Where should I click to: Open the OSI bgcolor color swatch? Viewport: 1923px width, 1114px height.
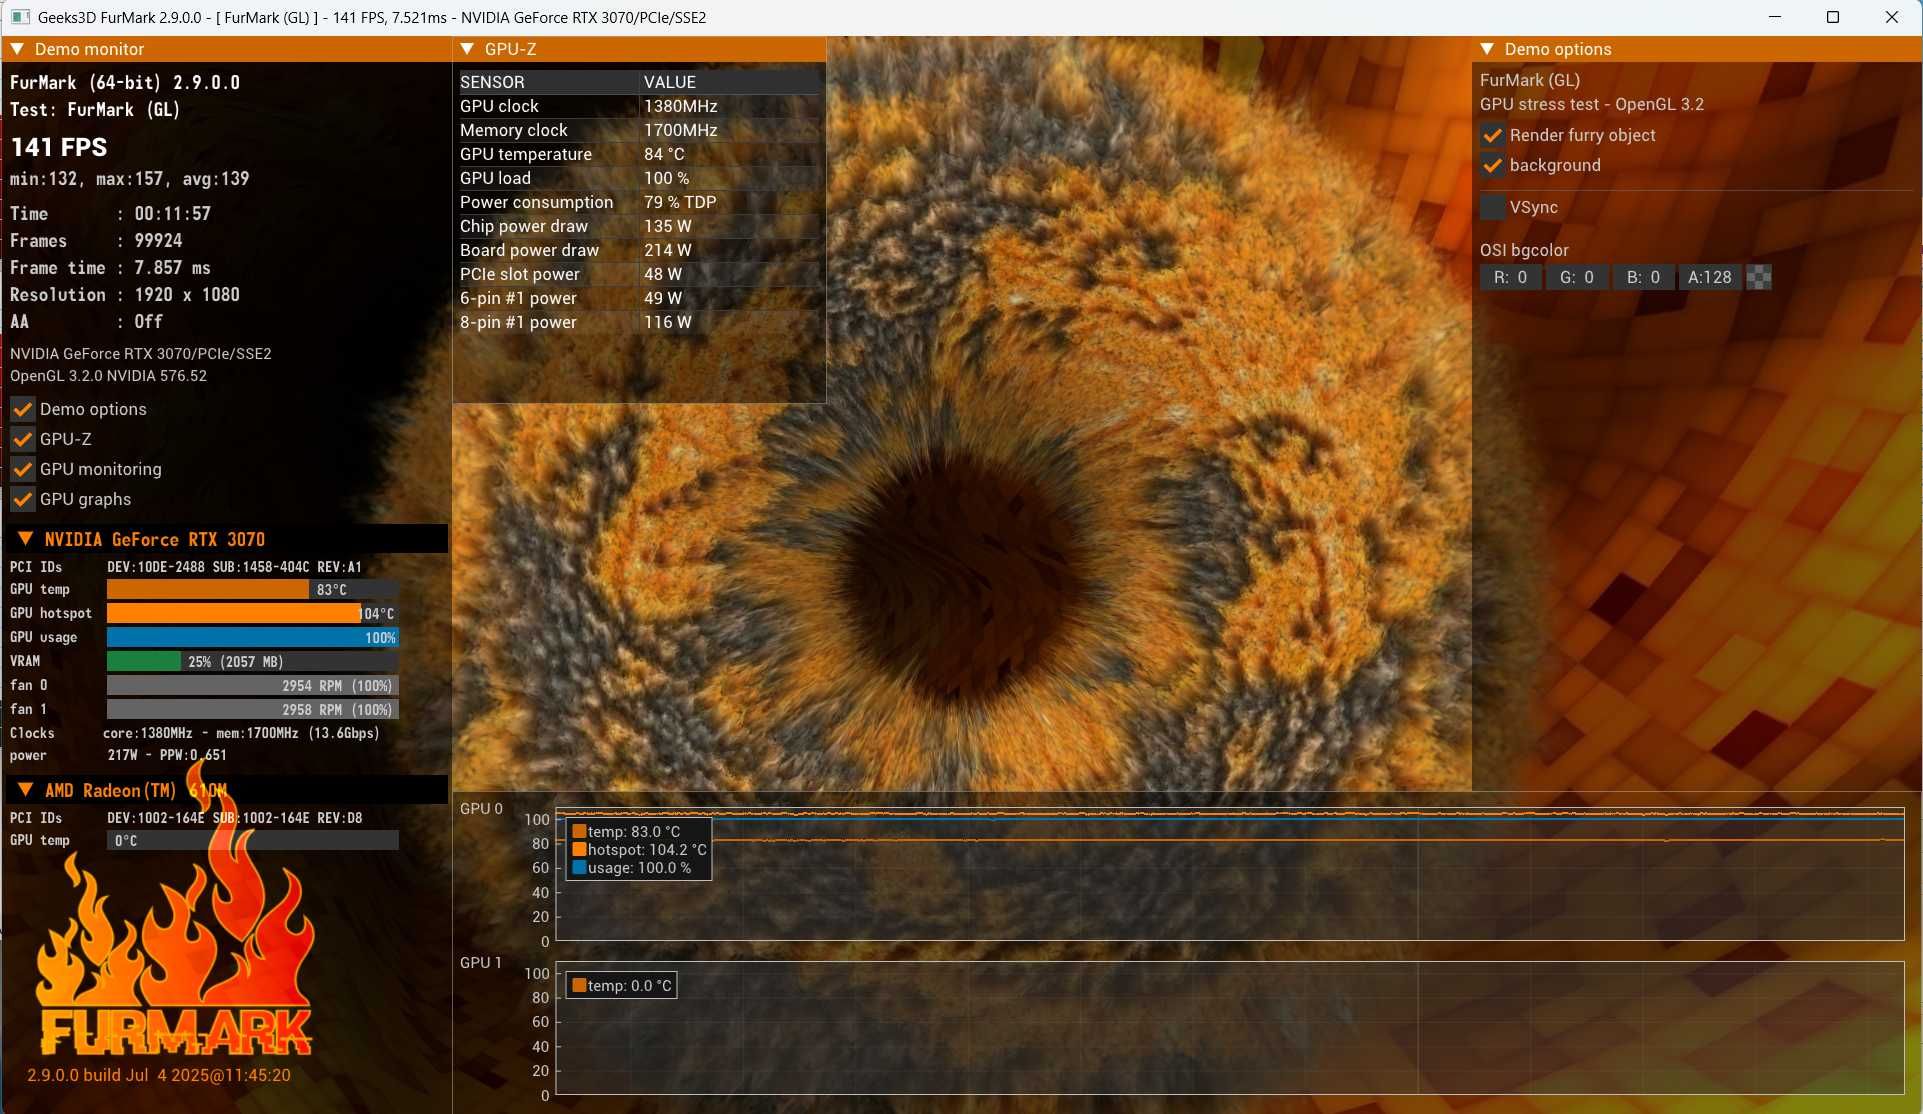pos(1759,277)
